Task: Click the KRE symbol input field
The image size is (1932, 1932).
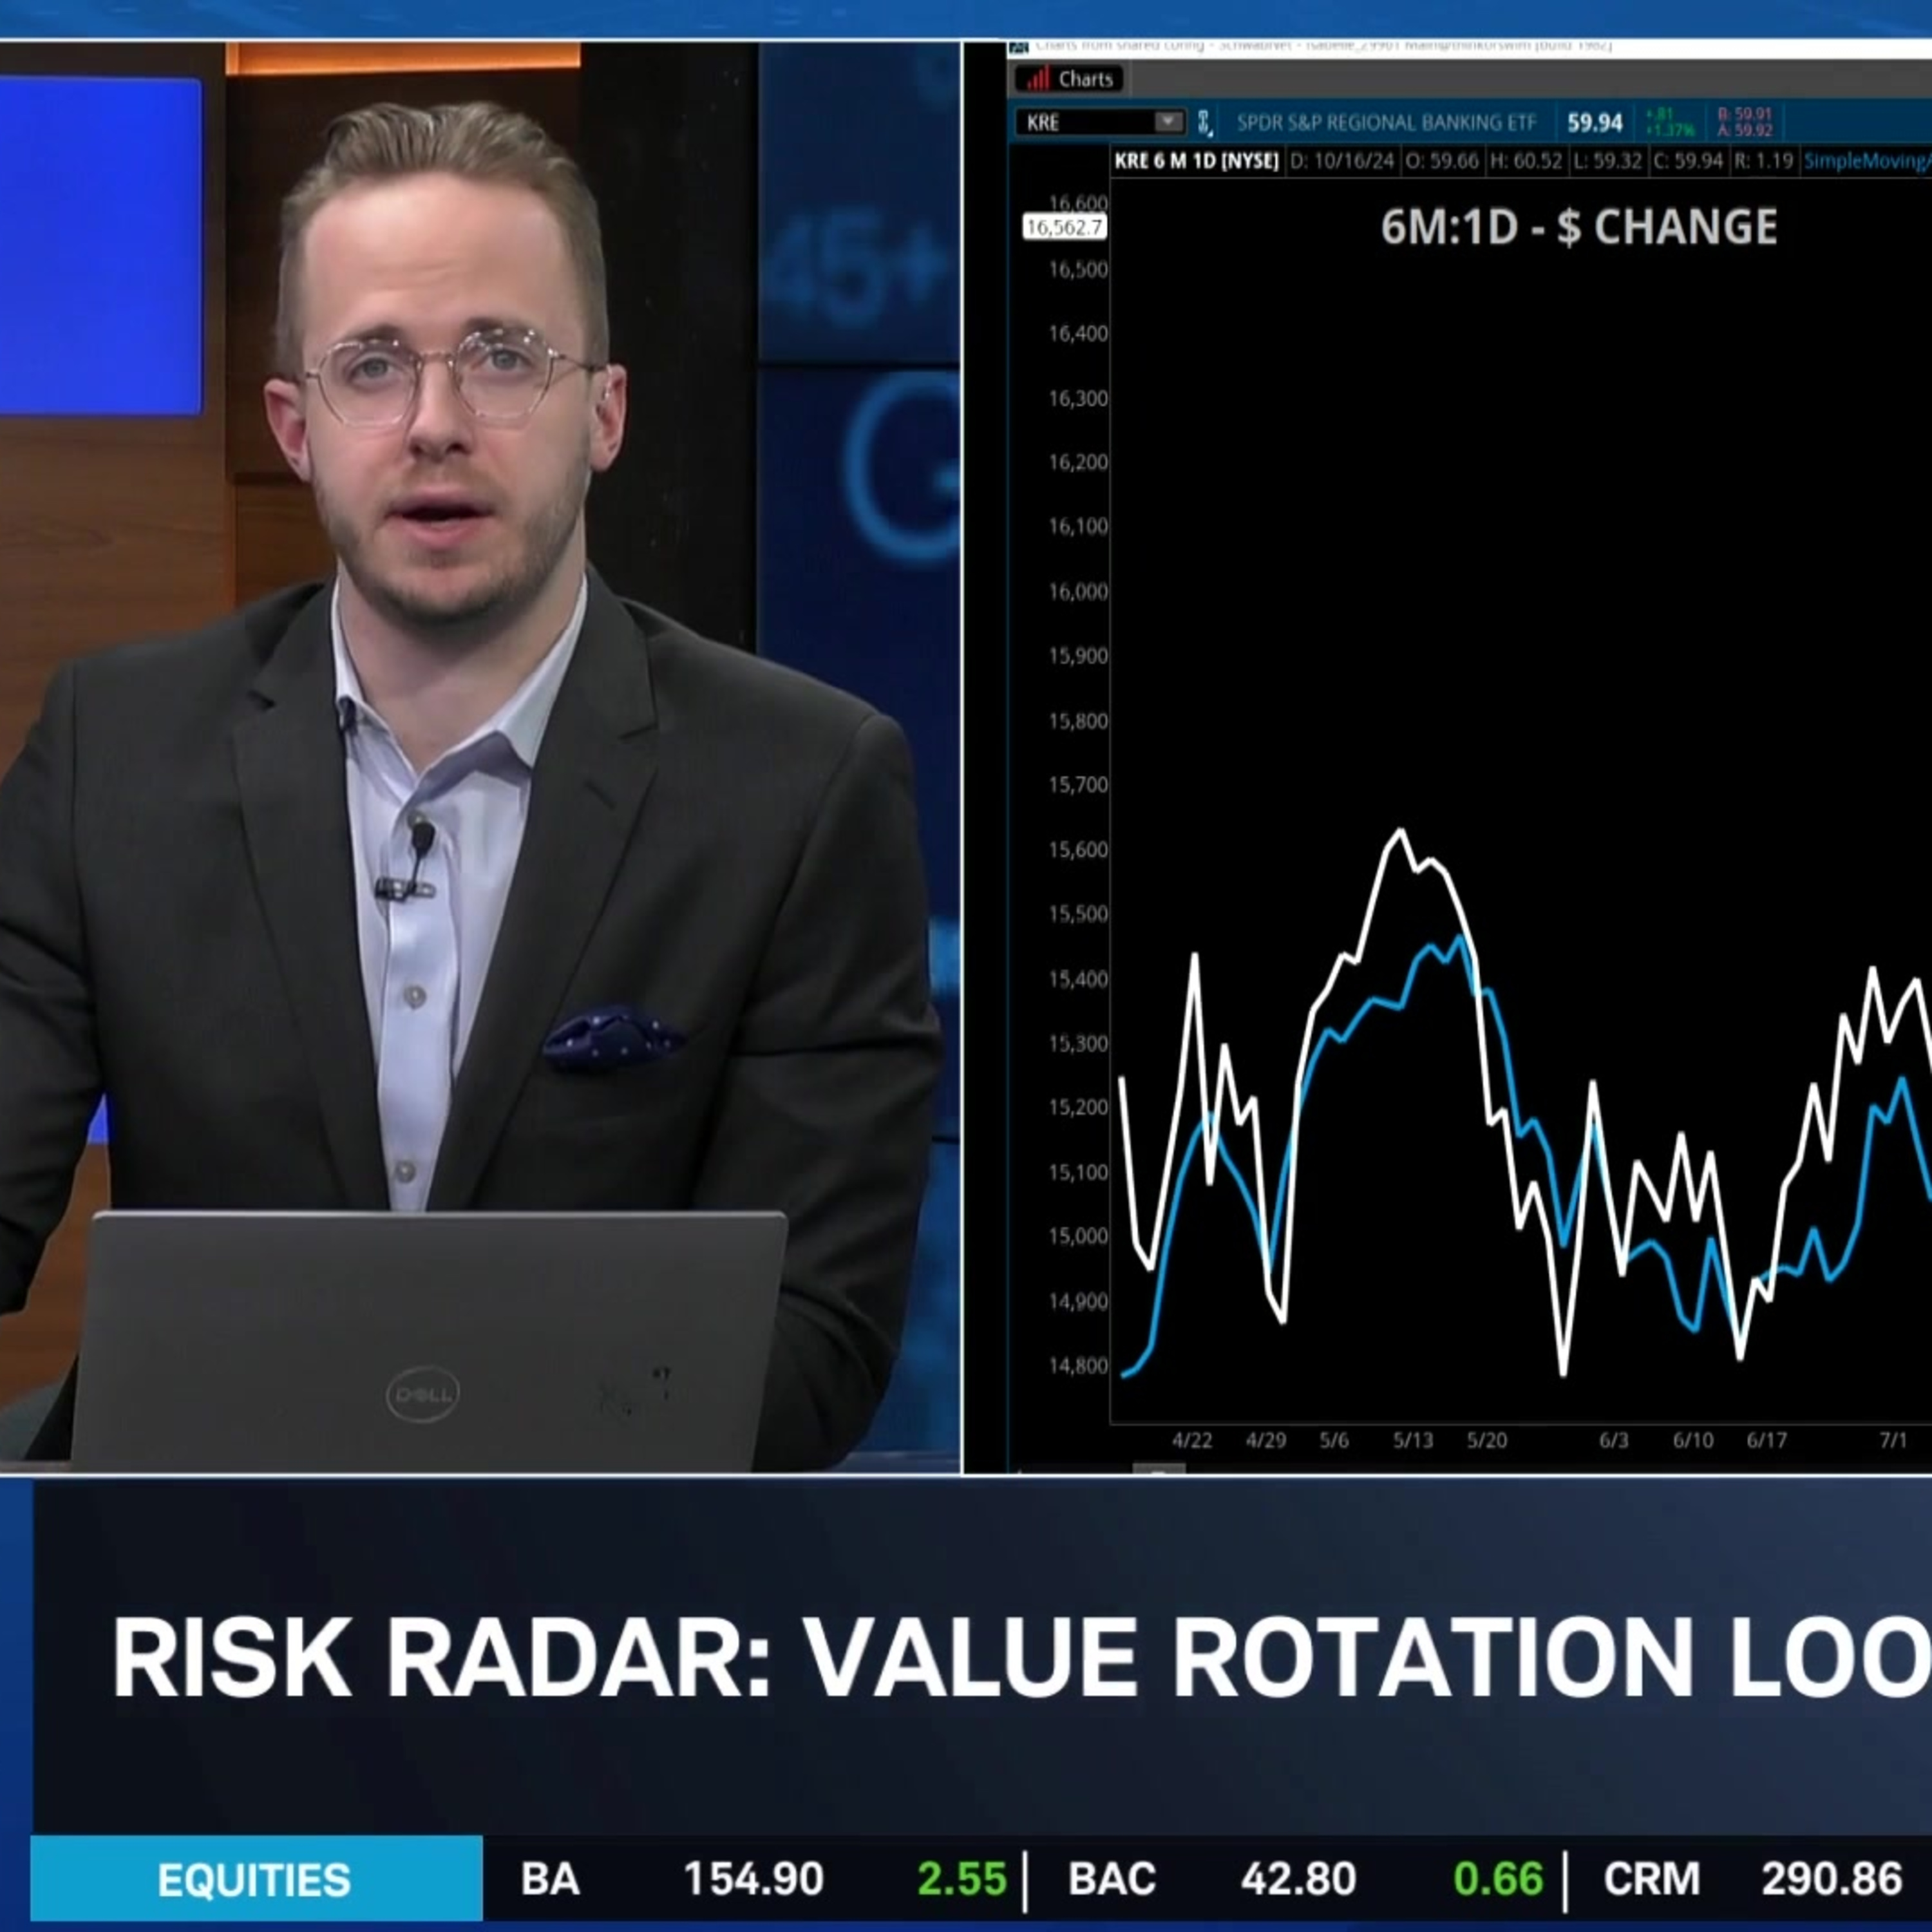Action: [x=1100, y=122]
